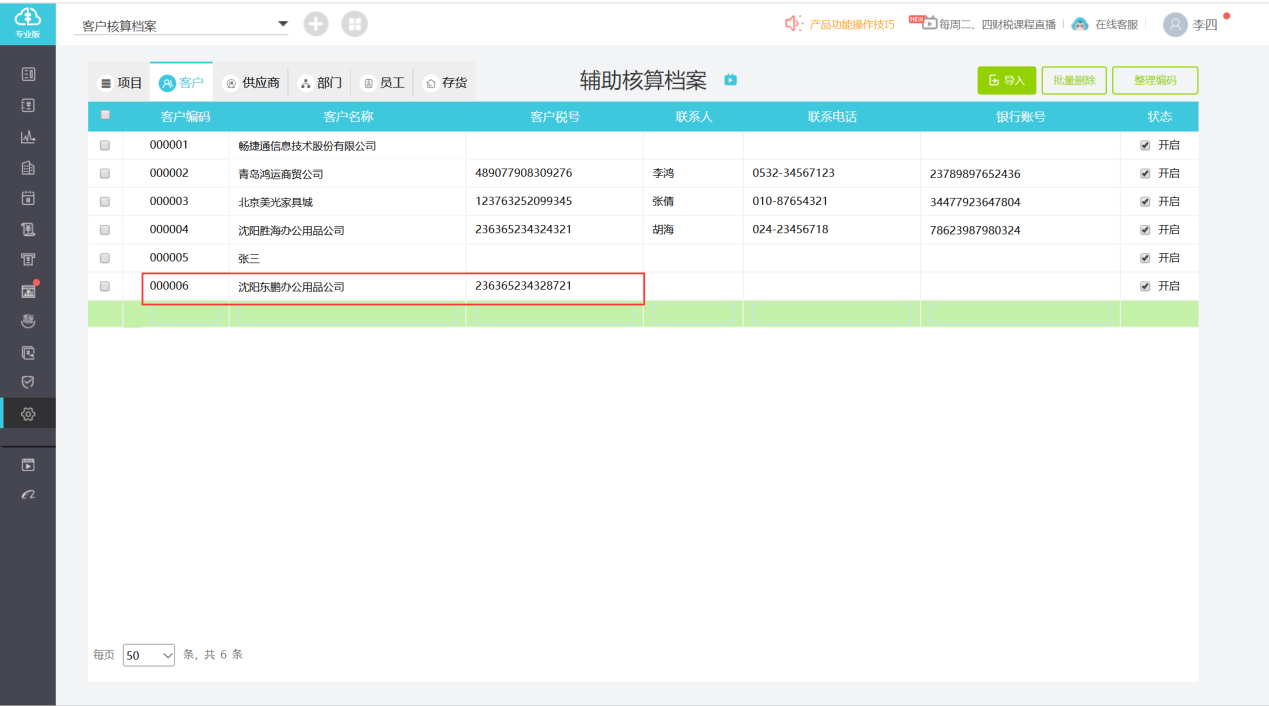This screenshot has height=706, width=1269.
Task: Switch to the 存货 tab
Action: pyautogui.click(x=445, y=83)
